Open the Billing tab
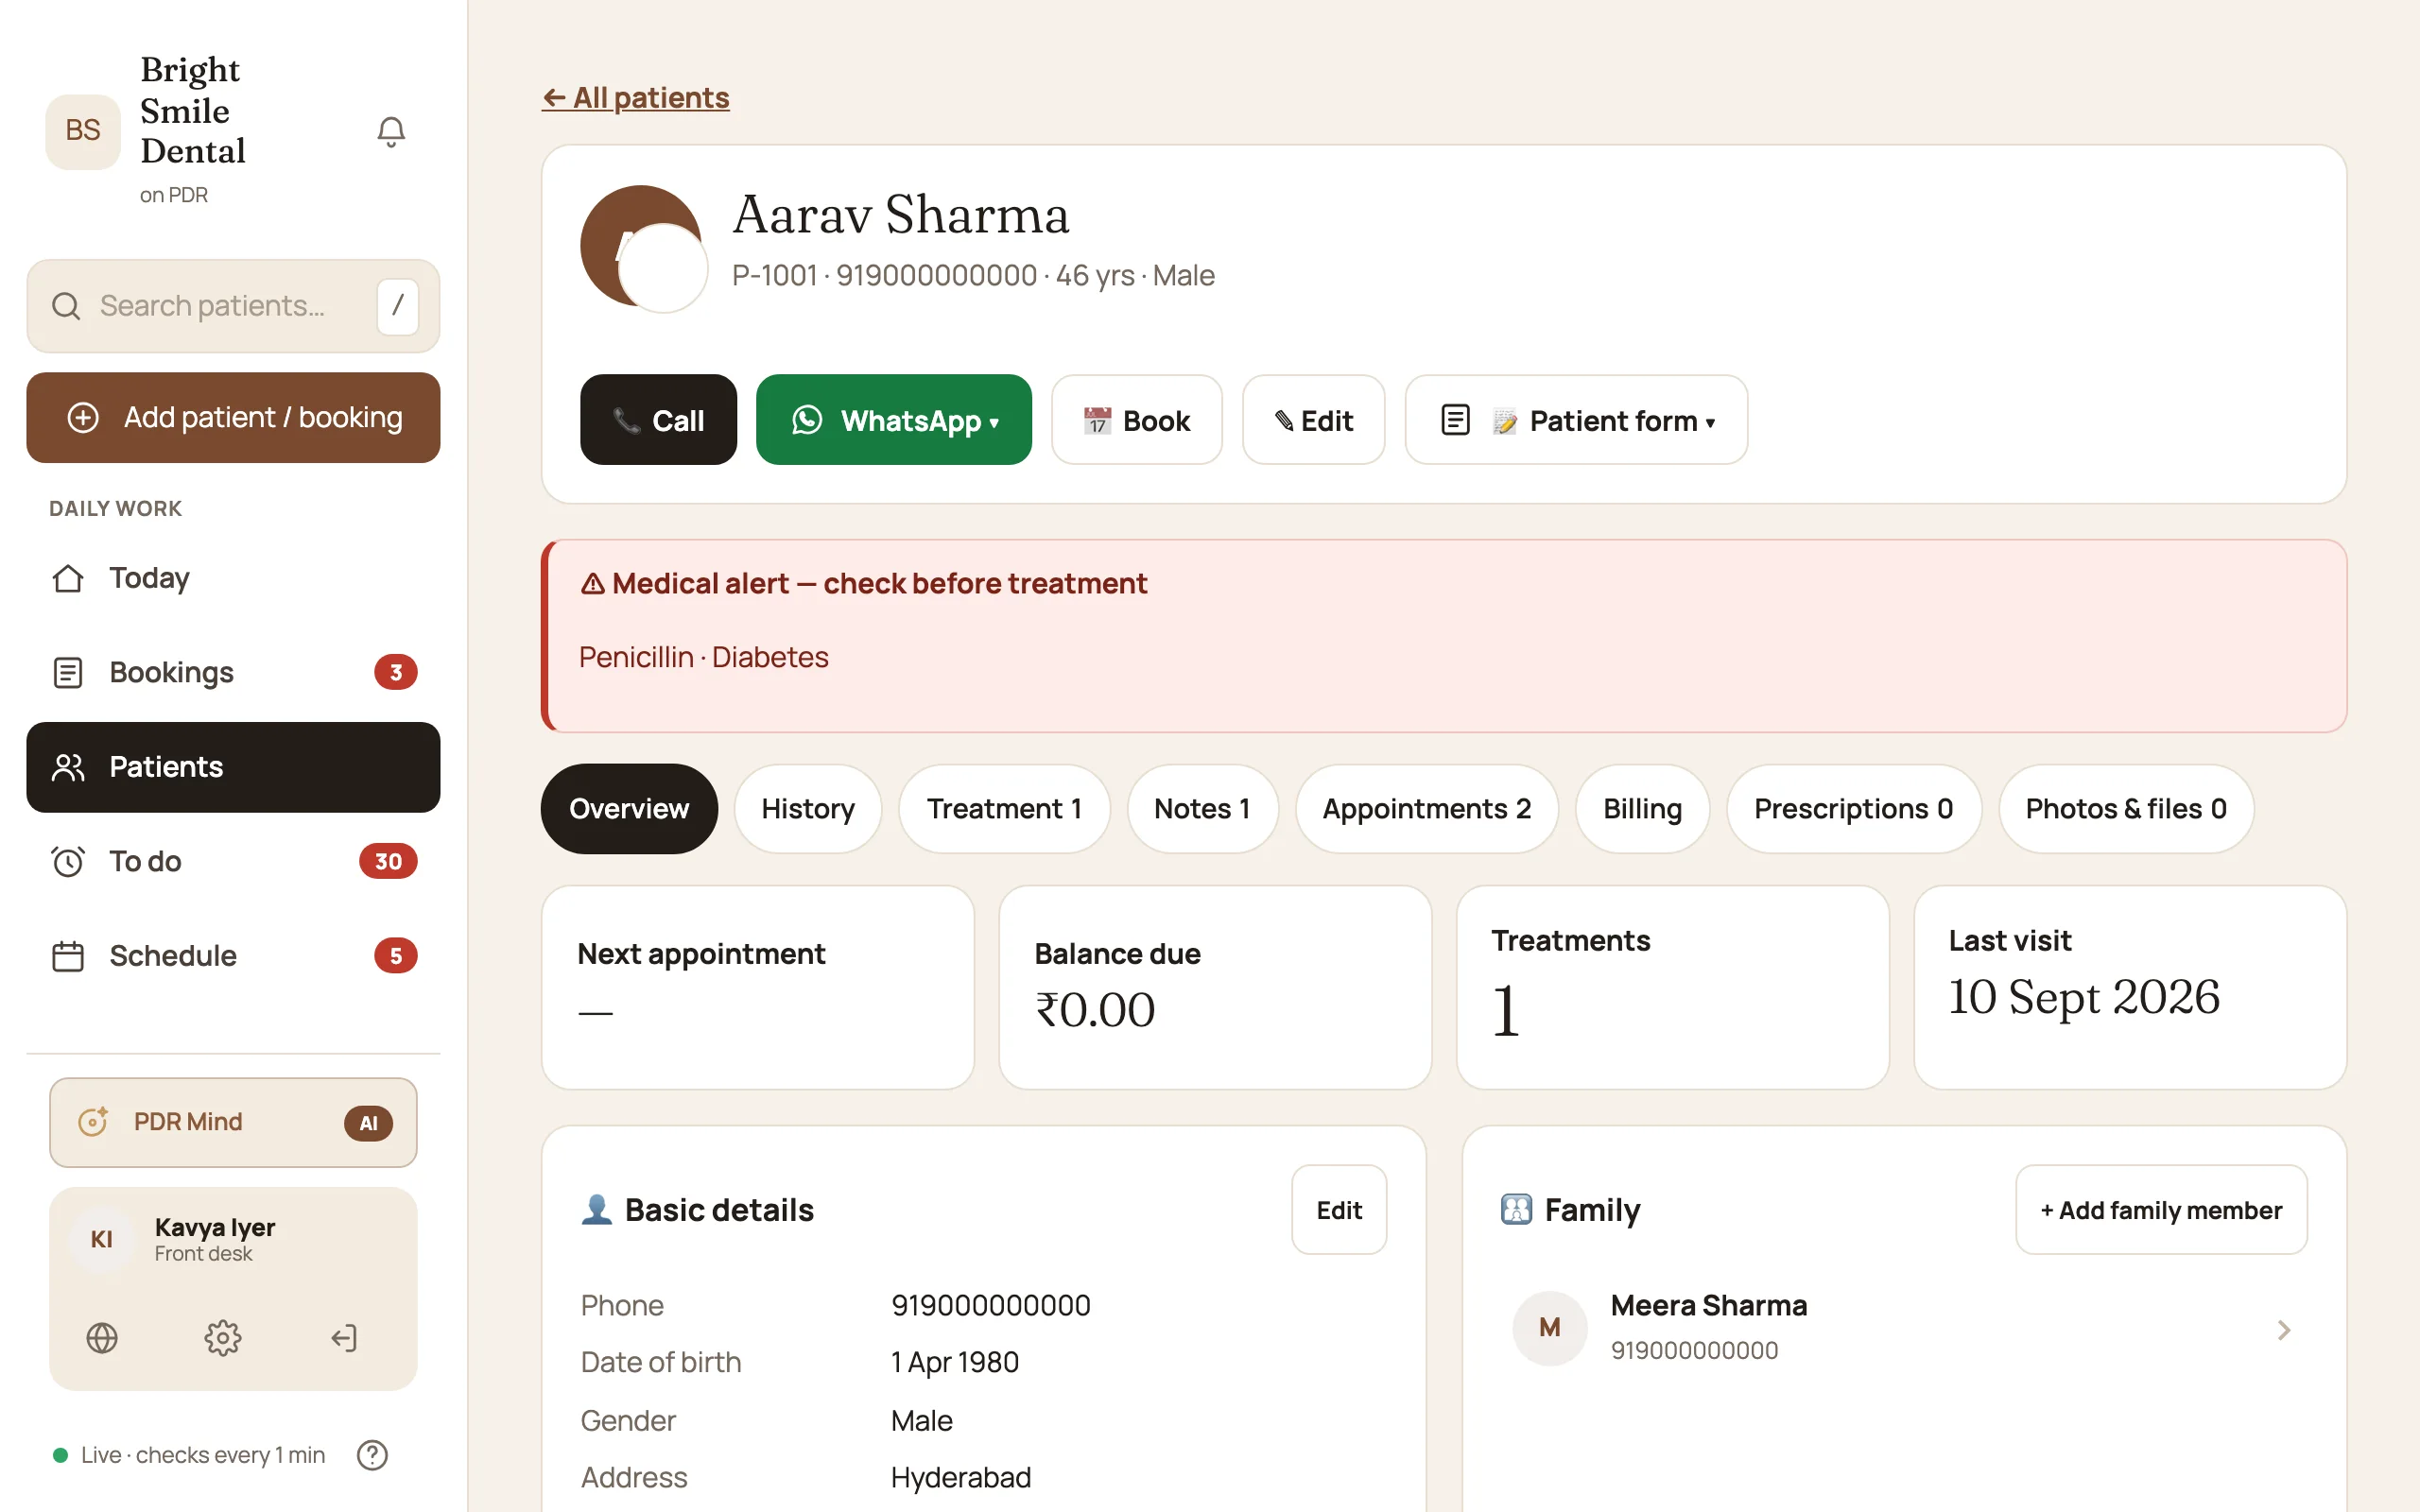The height and width of the screenshot is (1512, 2420). coord(1642,808)
